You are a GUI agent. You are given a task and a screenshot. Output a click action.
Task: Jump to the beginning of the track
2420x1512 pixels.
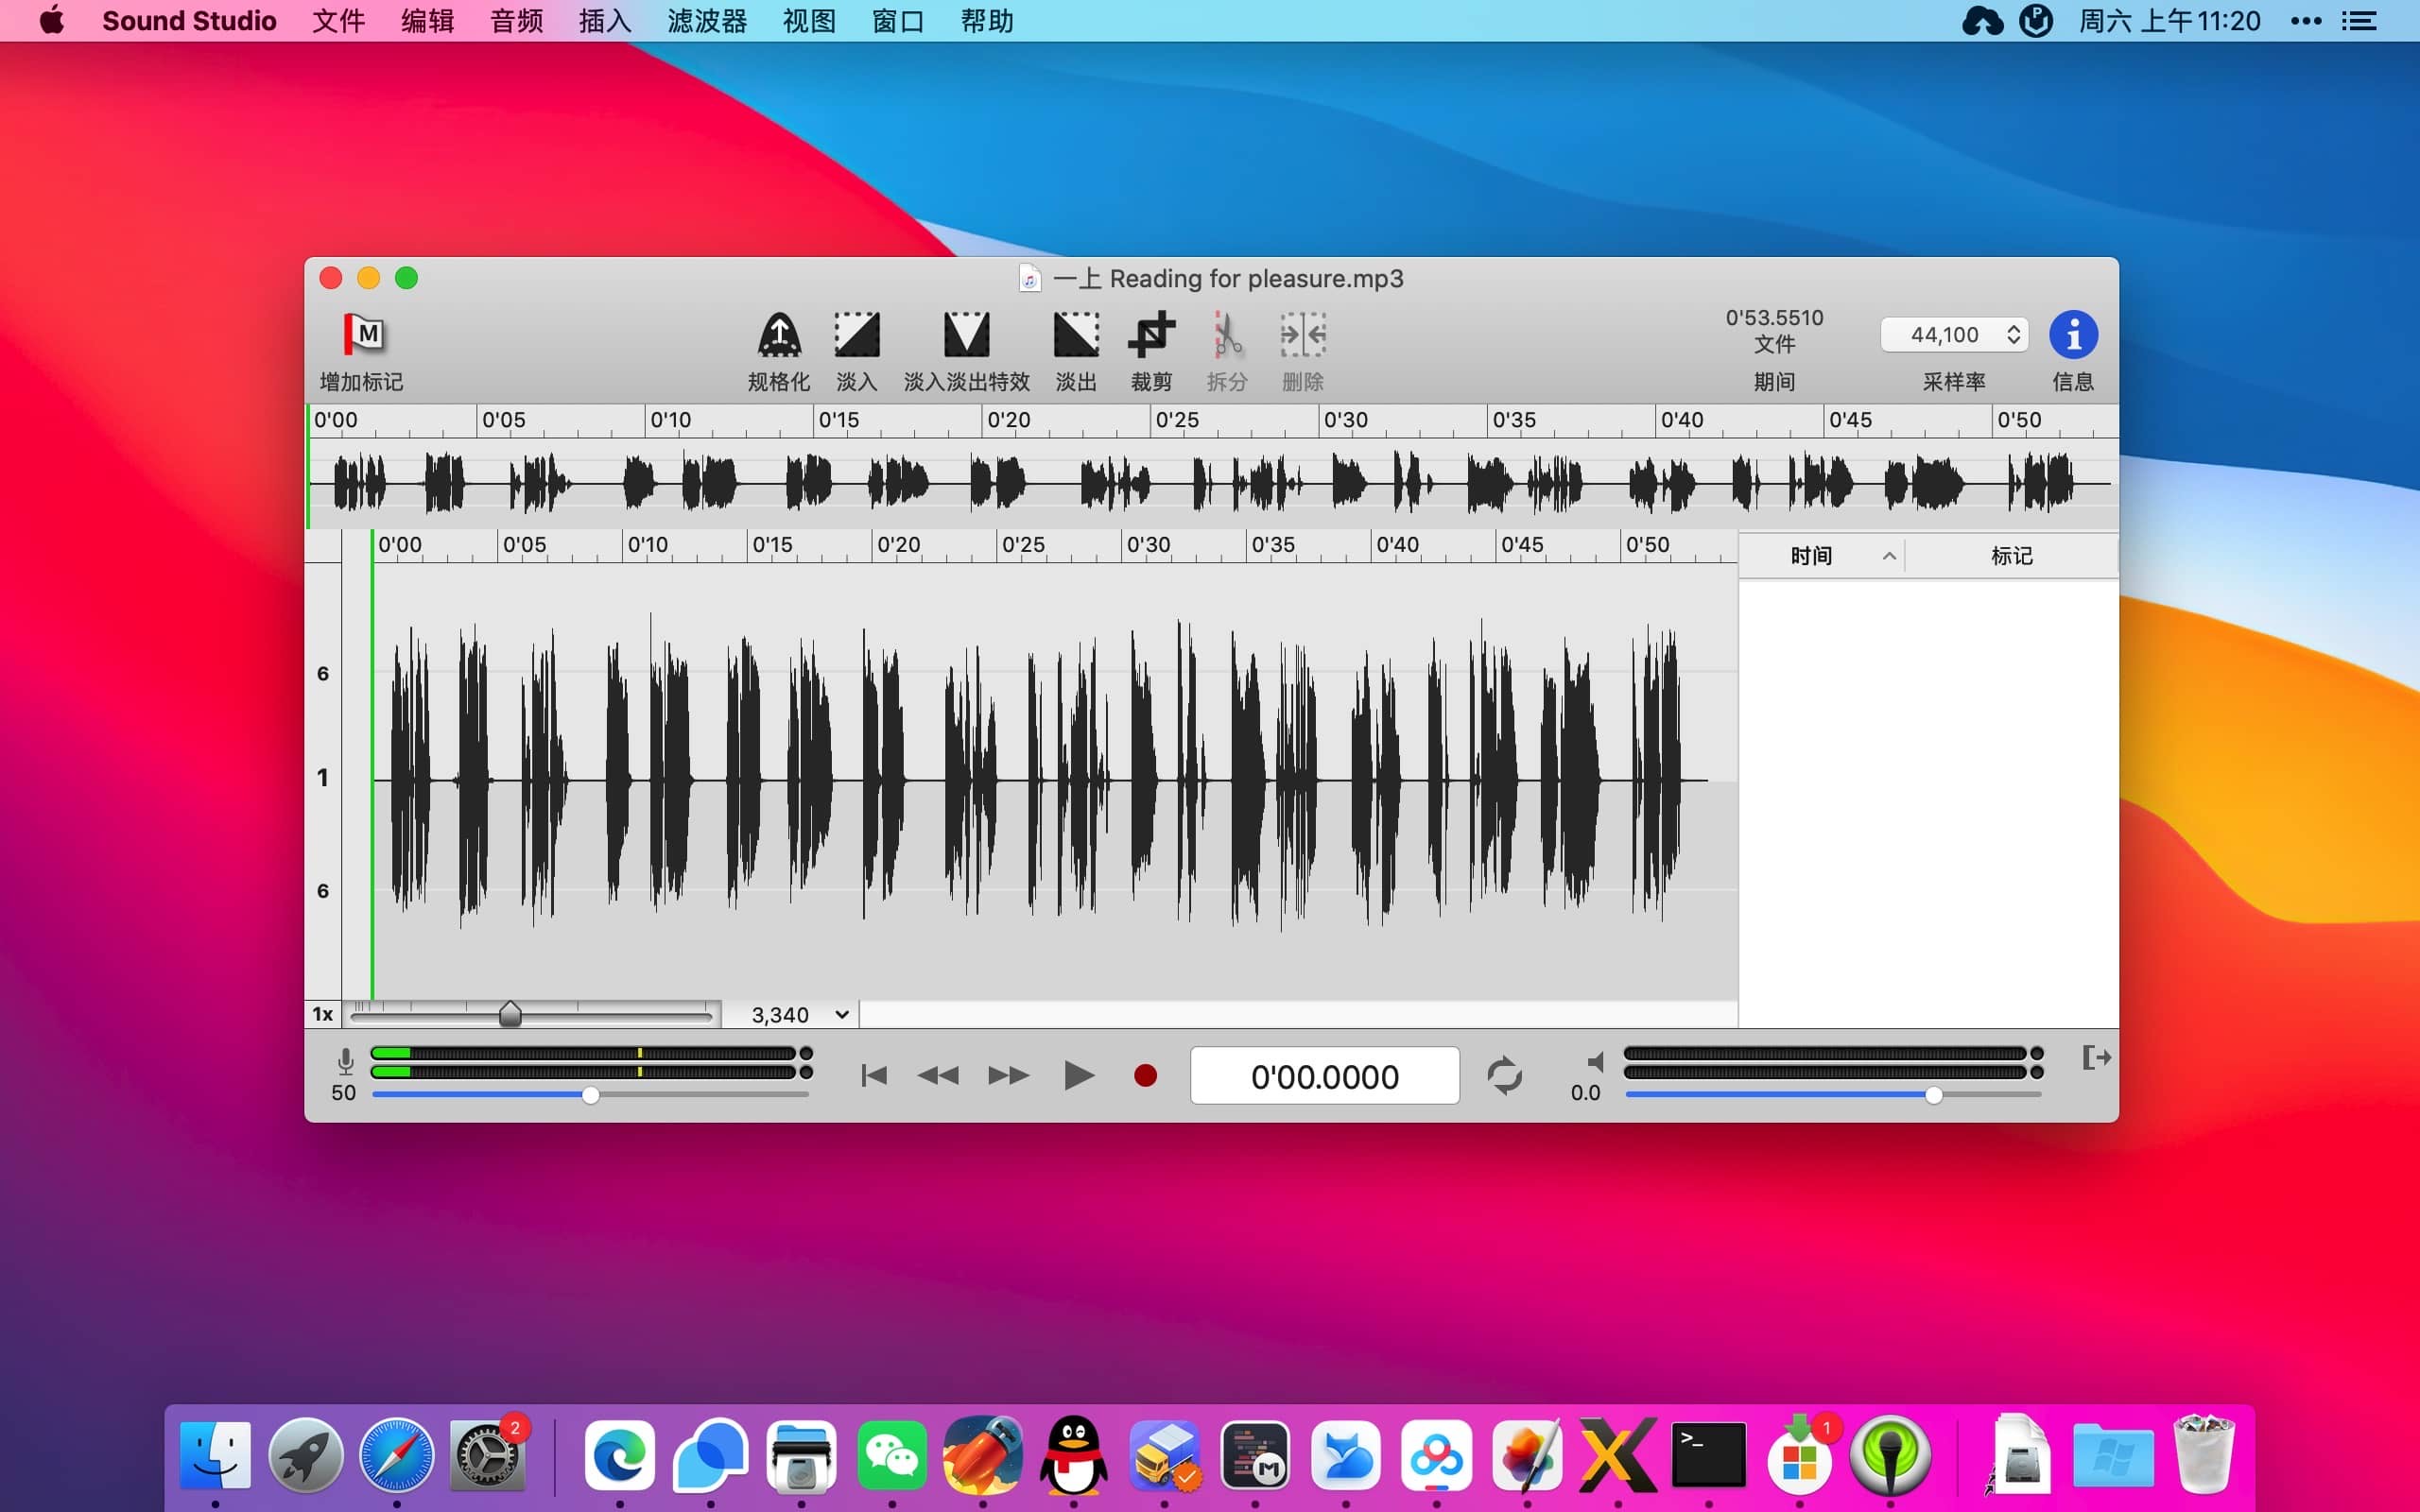pyautogui.click(x=873, y=1075)
